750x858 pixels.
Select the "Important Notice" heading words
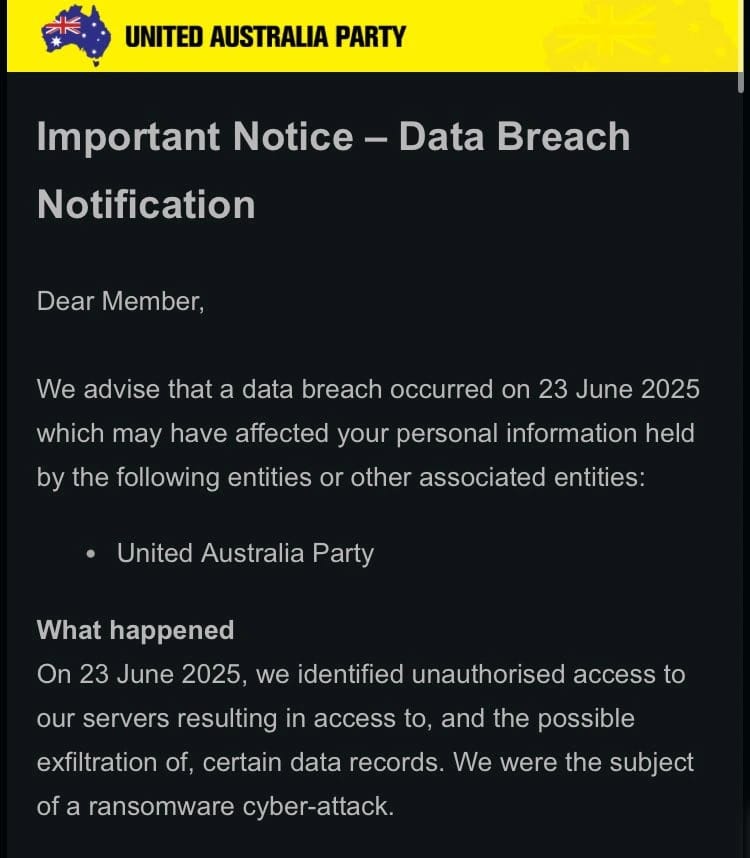pos(195,136)
